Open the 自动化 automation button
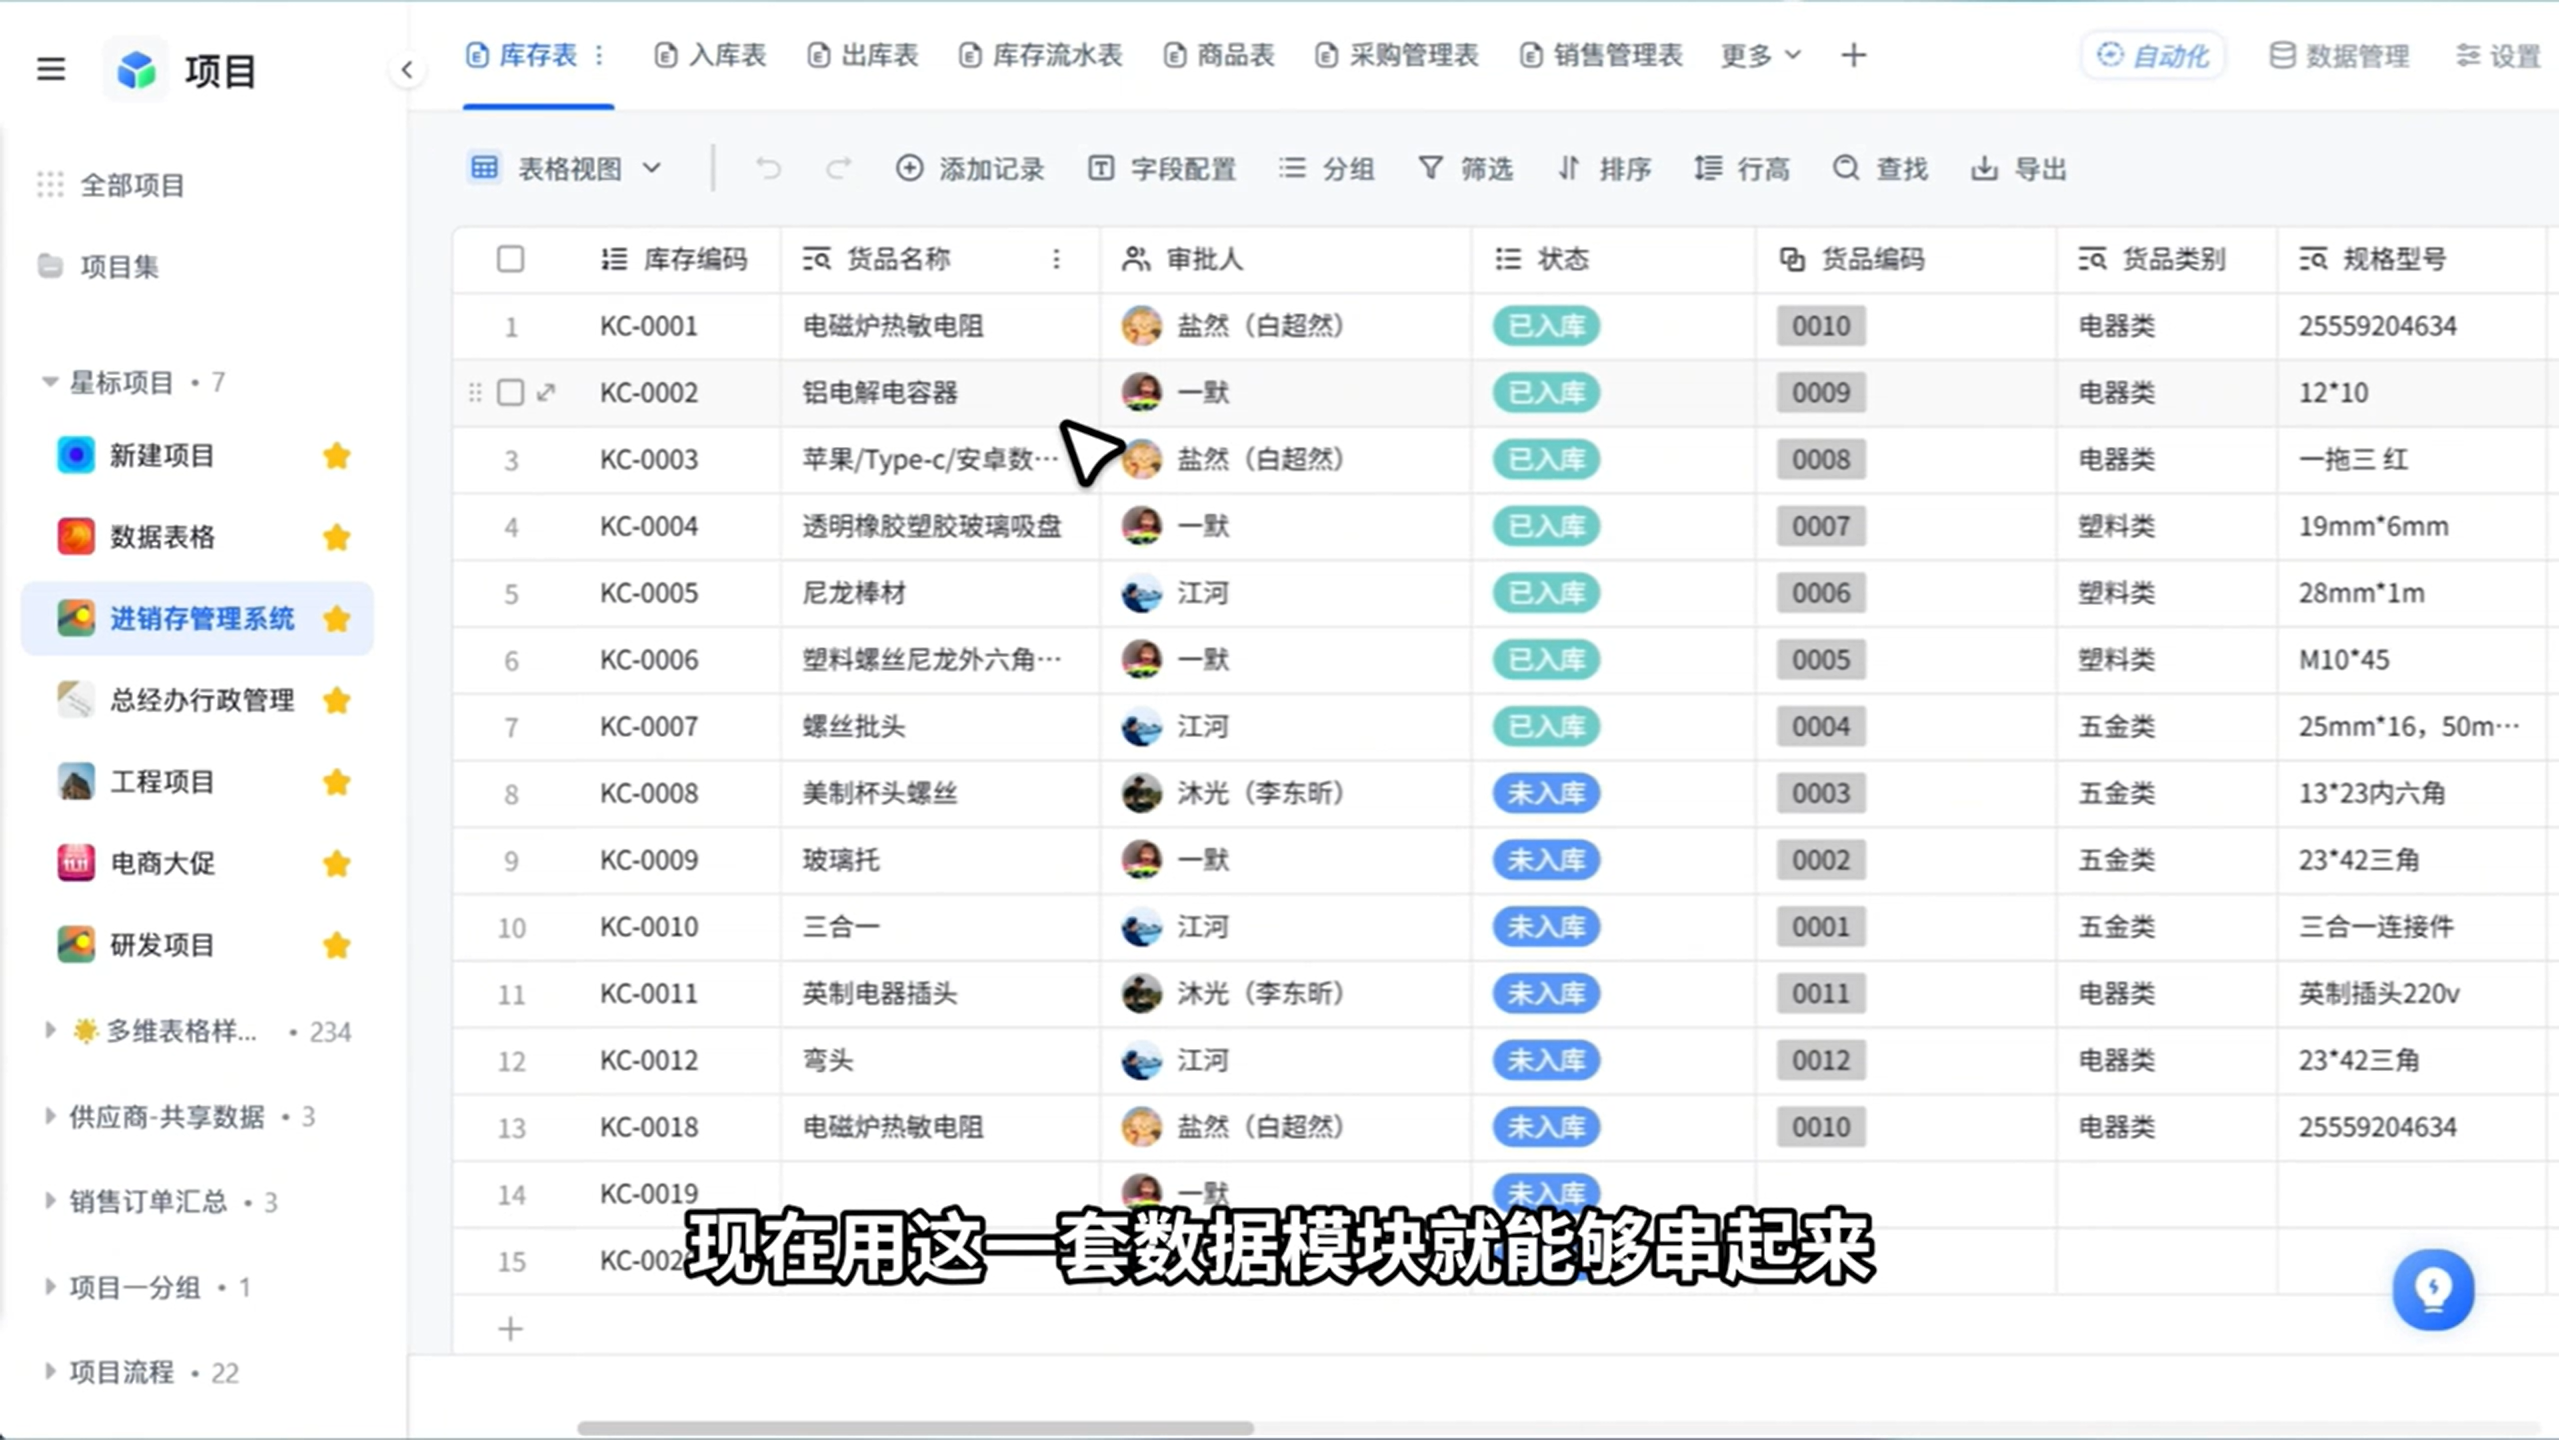The image size is (2559, 1440). point(2152,55)
